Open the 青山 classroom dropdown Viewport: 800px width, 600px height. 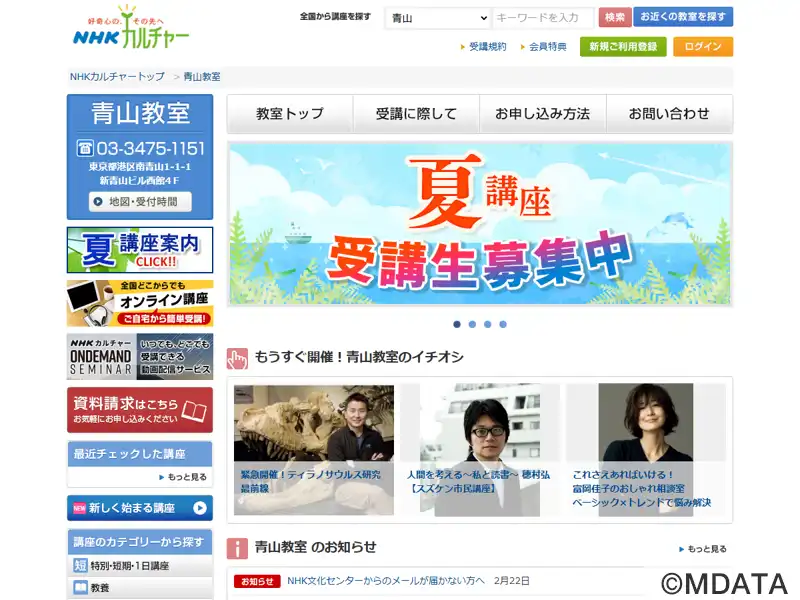439,18
